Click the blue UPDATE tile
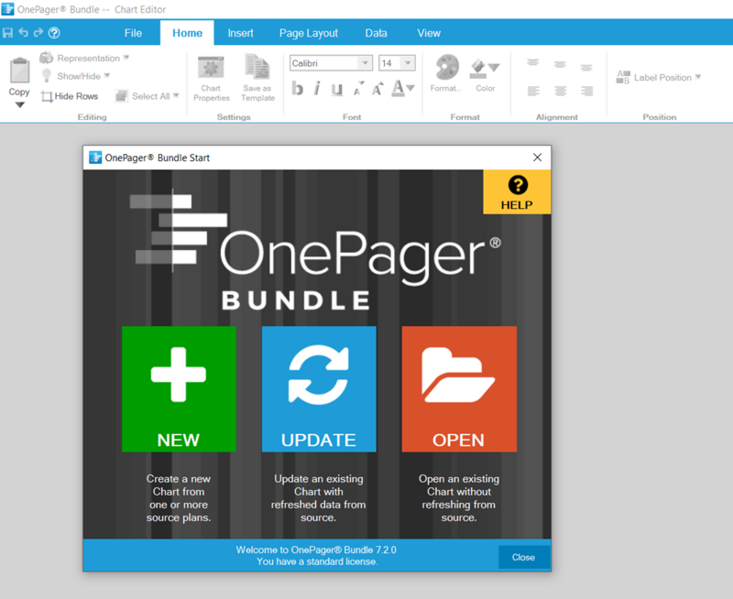Image resolution: width=733 pixels, height=599 pixels. [319, 389]
